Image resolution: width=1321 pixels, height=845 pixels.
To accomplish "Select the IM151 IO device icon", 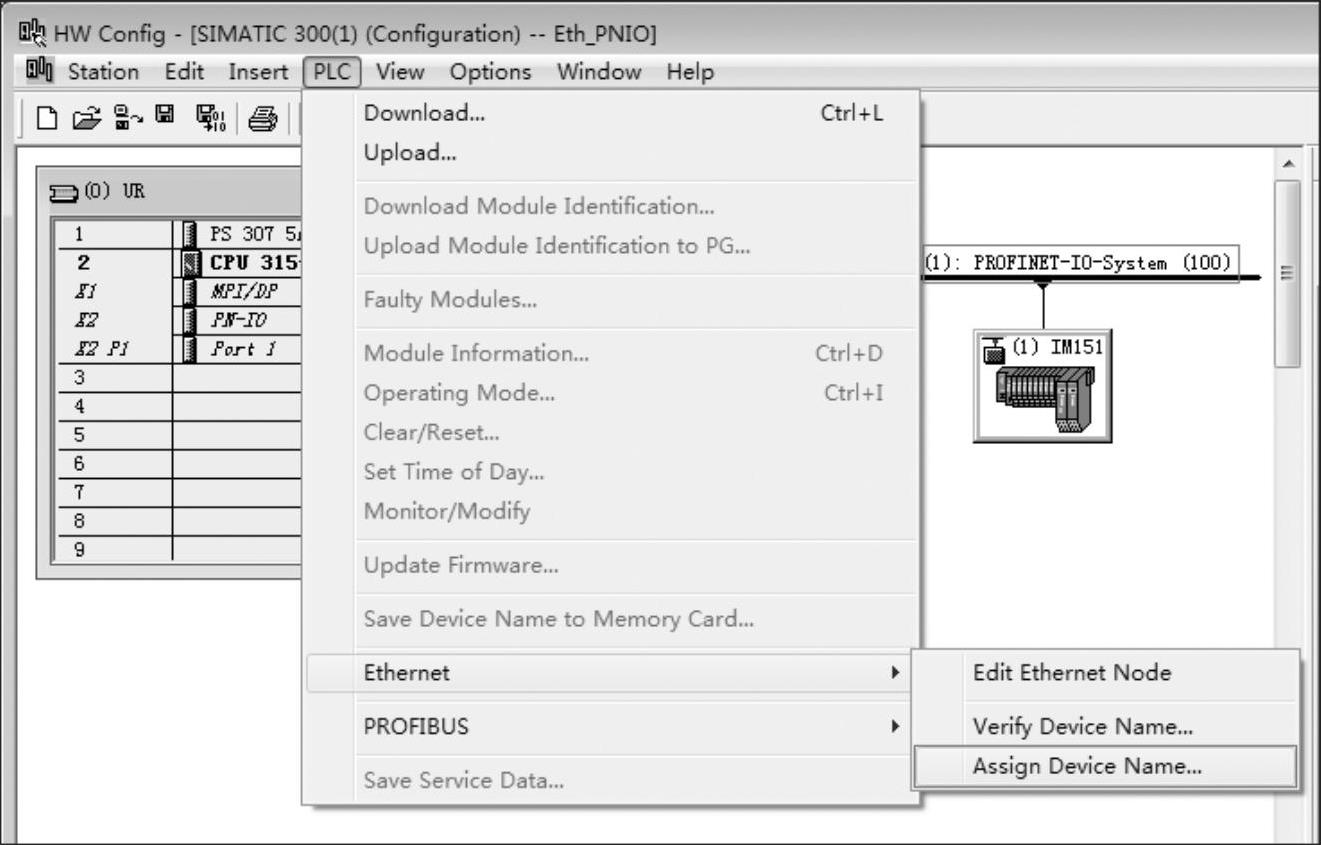I will point(1043,385).
